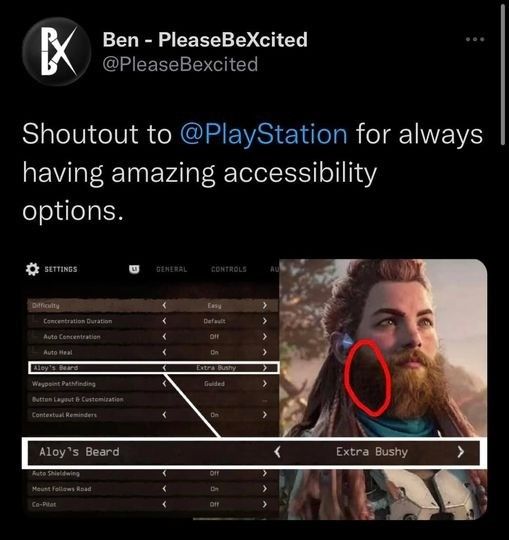Switch to the General settings tab

172,269
